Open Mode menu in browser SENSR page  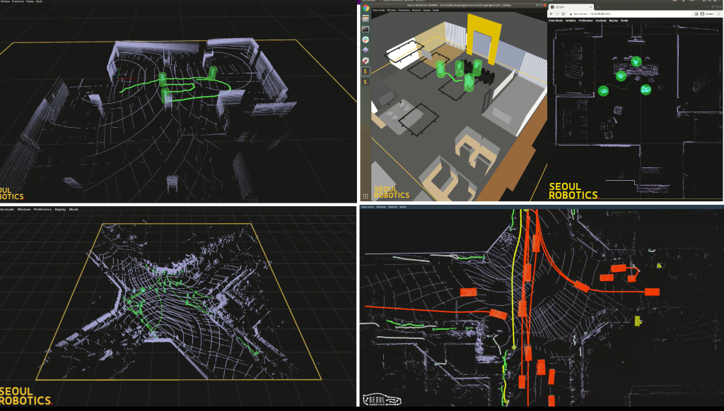point(624,20)
